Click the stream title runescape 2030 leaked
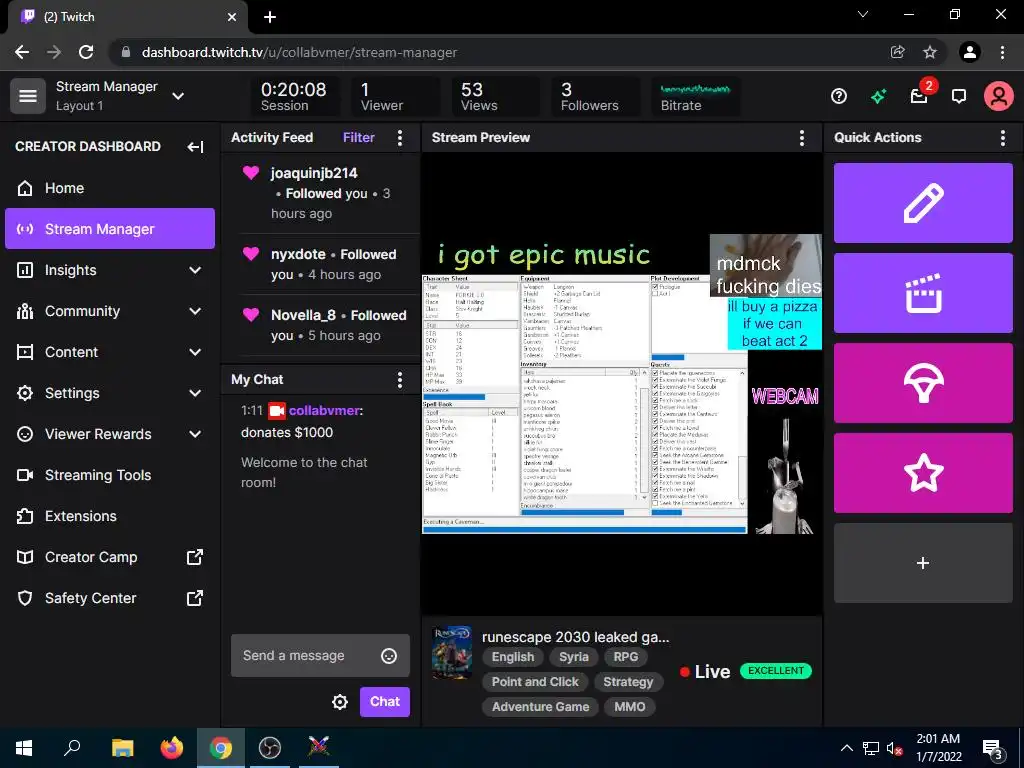 point(575,637)
